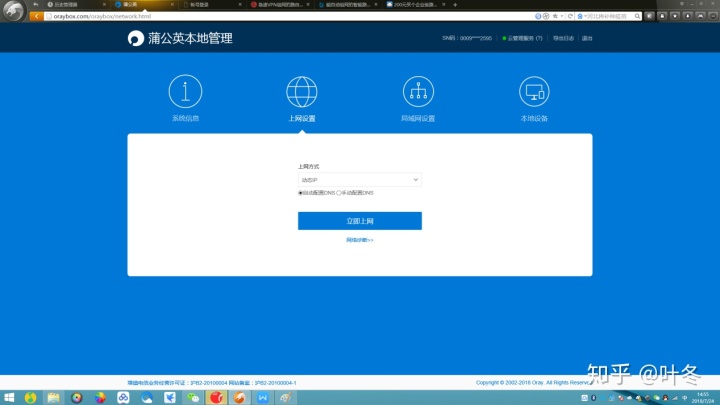Open the blue W app on taskbar
The height and width of the screenshot is (405, 720).
[x=263, y=398]
